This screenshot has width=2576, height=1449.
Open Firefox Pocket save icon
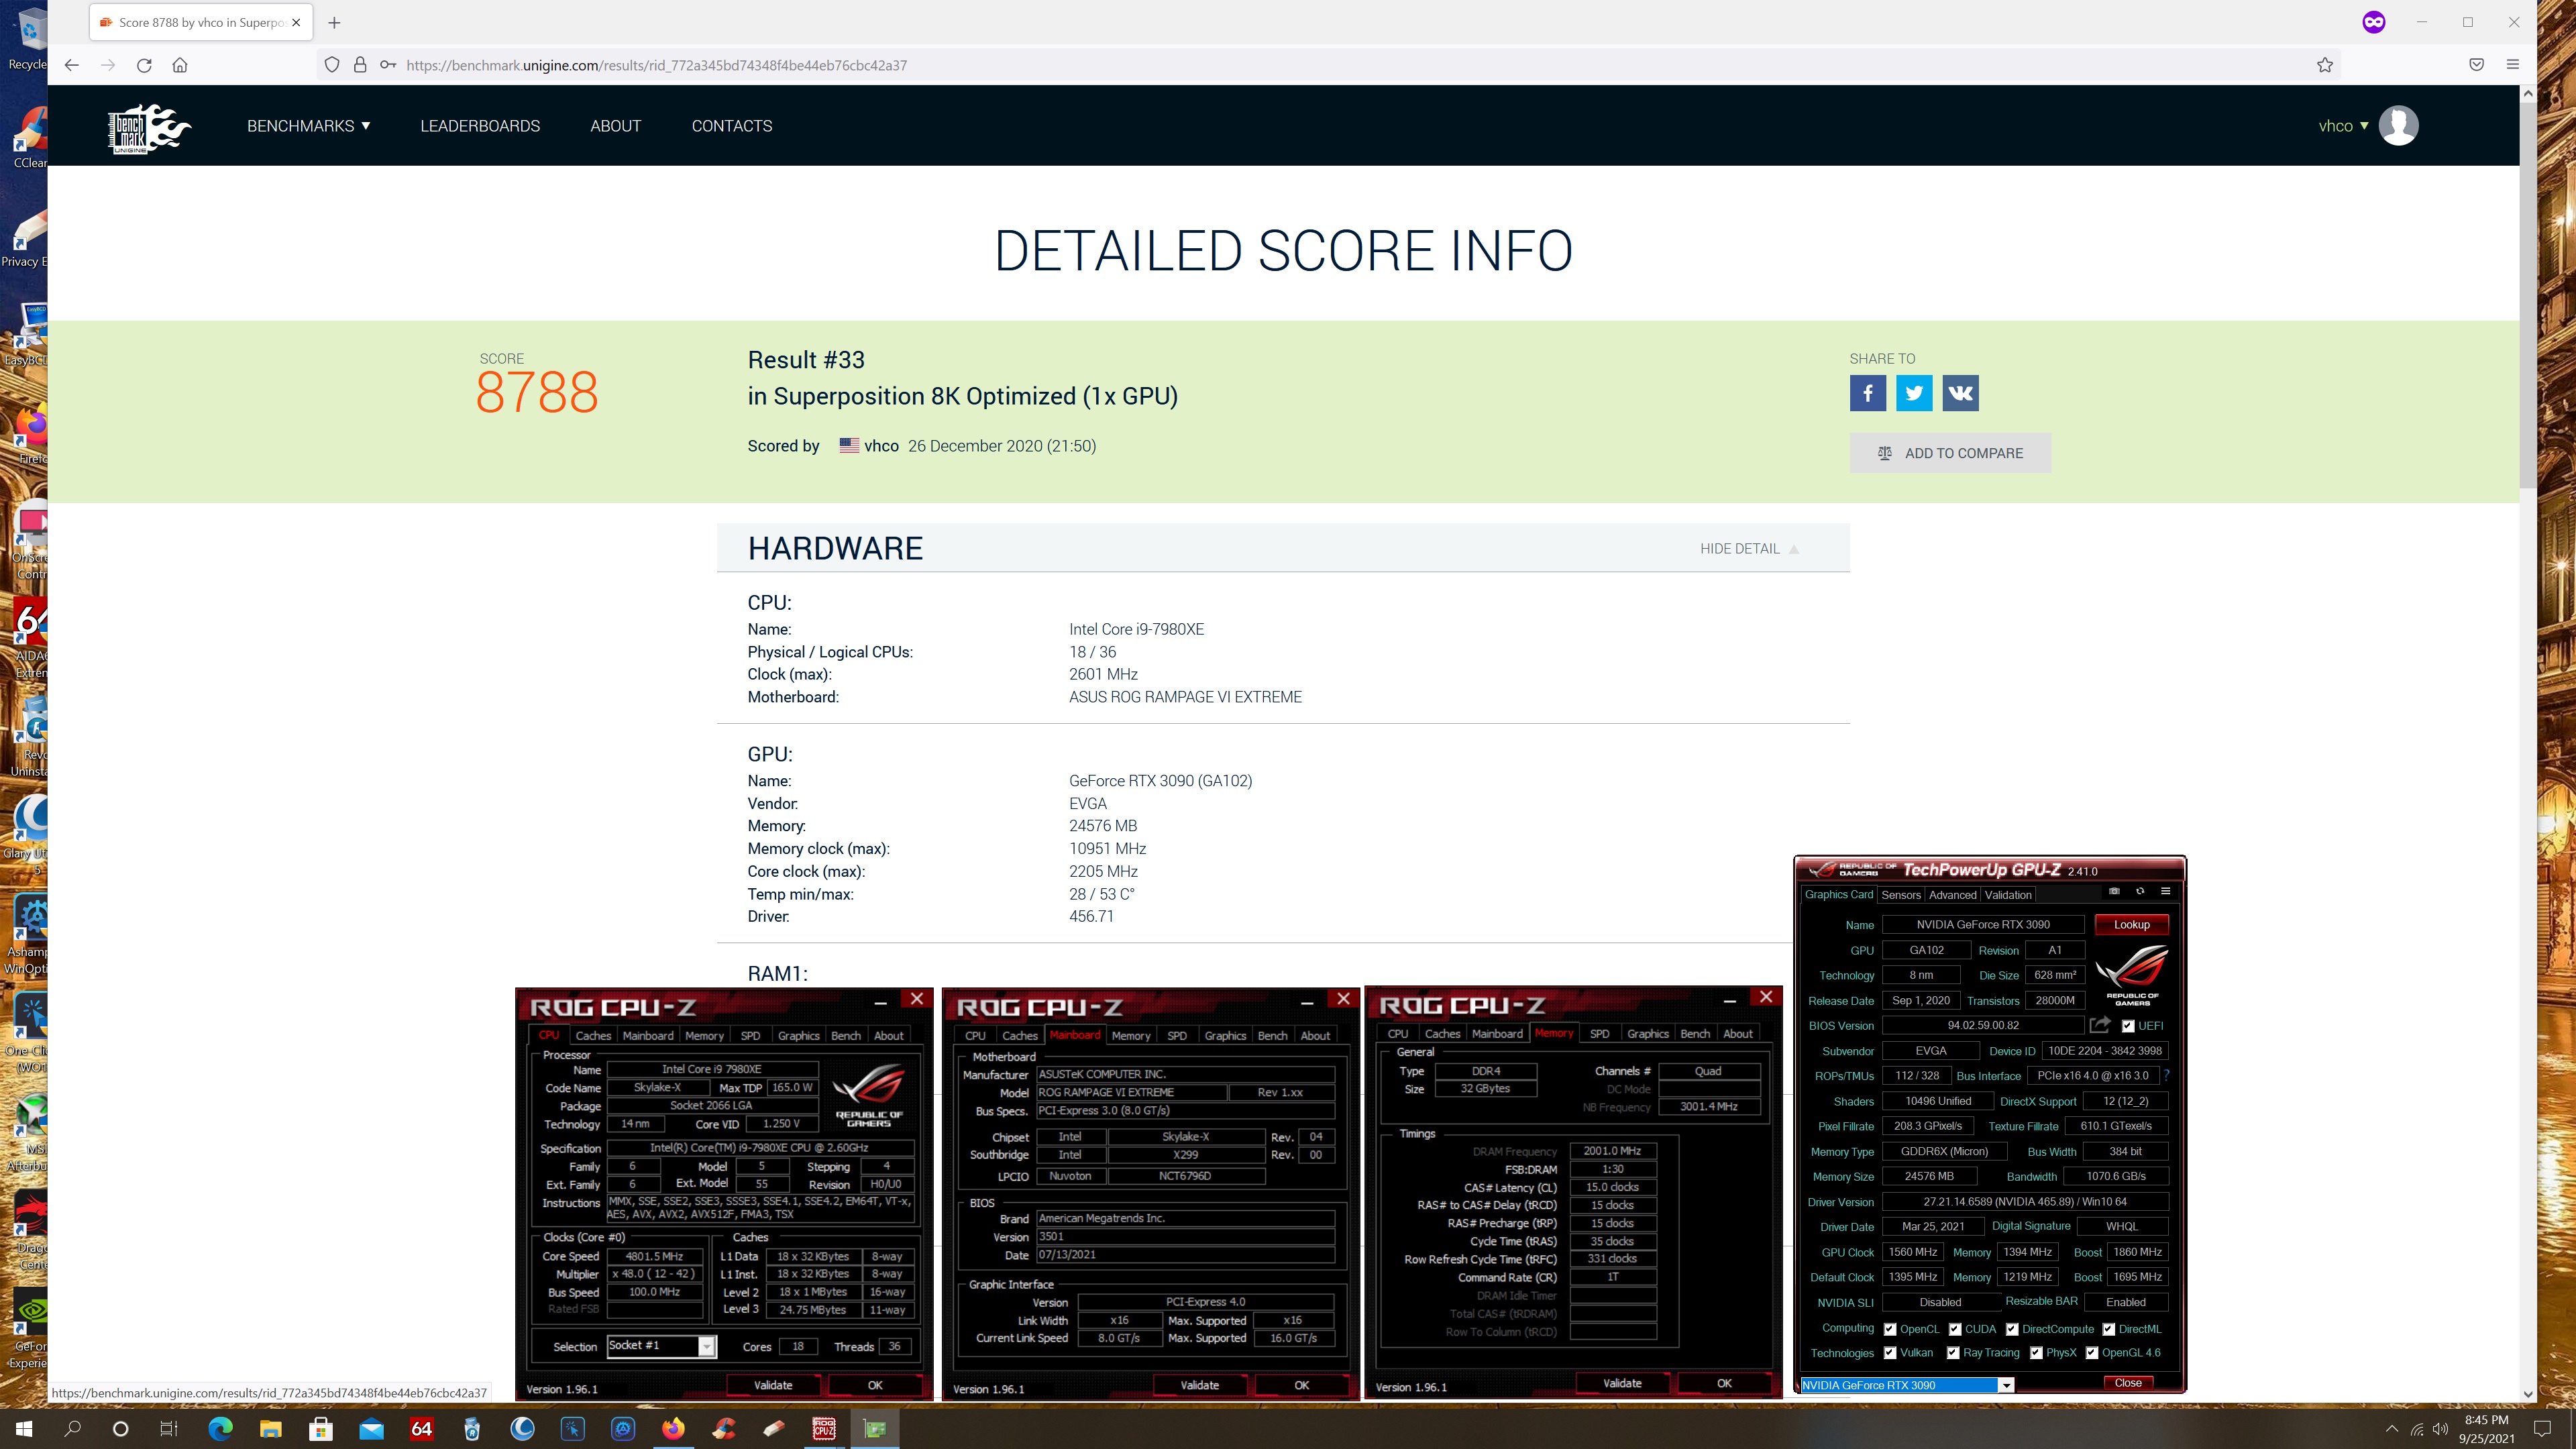pyautogui.click(x=2476, y=65)
